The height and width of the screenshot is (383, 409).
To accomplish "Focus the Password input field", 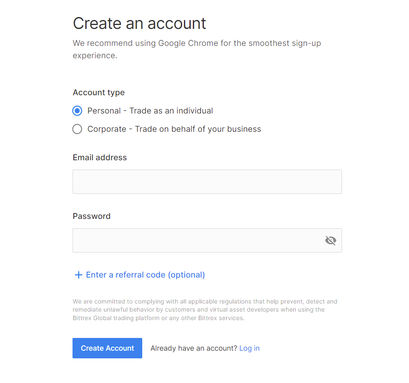I will tap(207, 240).
